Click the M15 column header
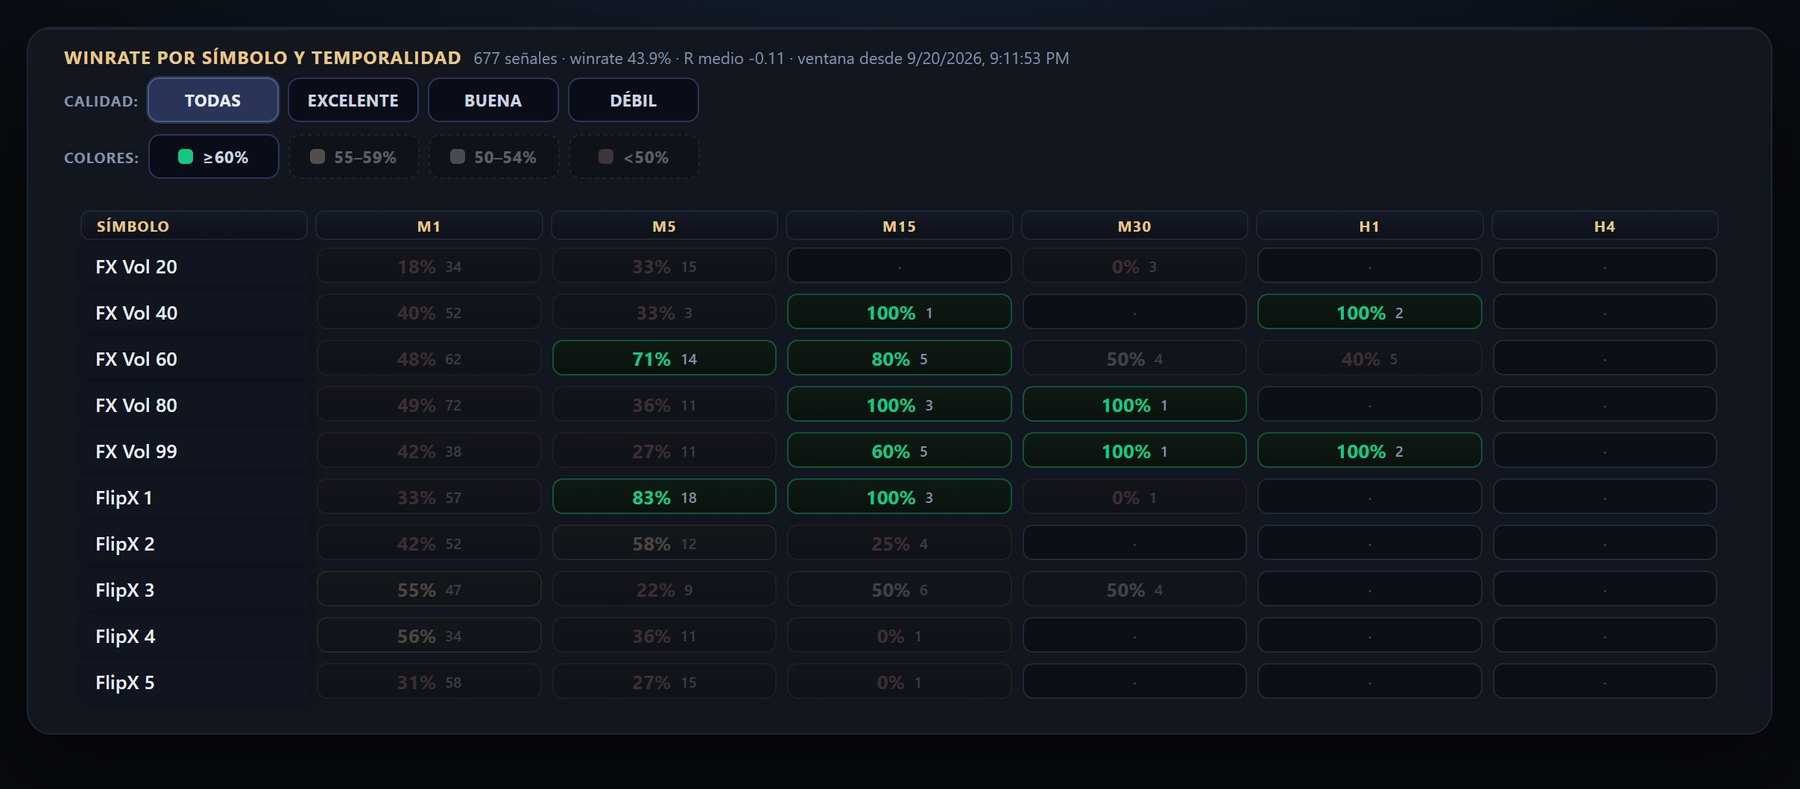Viewport: 1800px width, 789px height. 899,225
